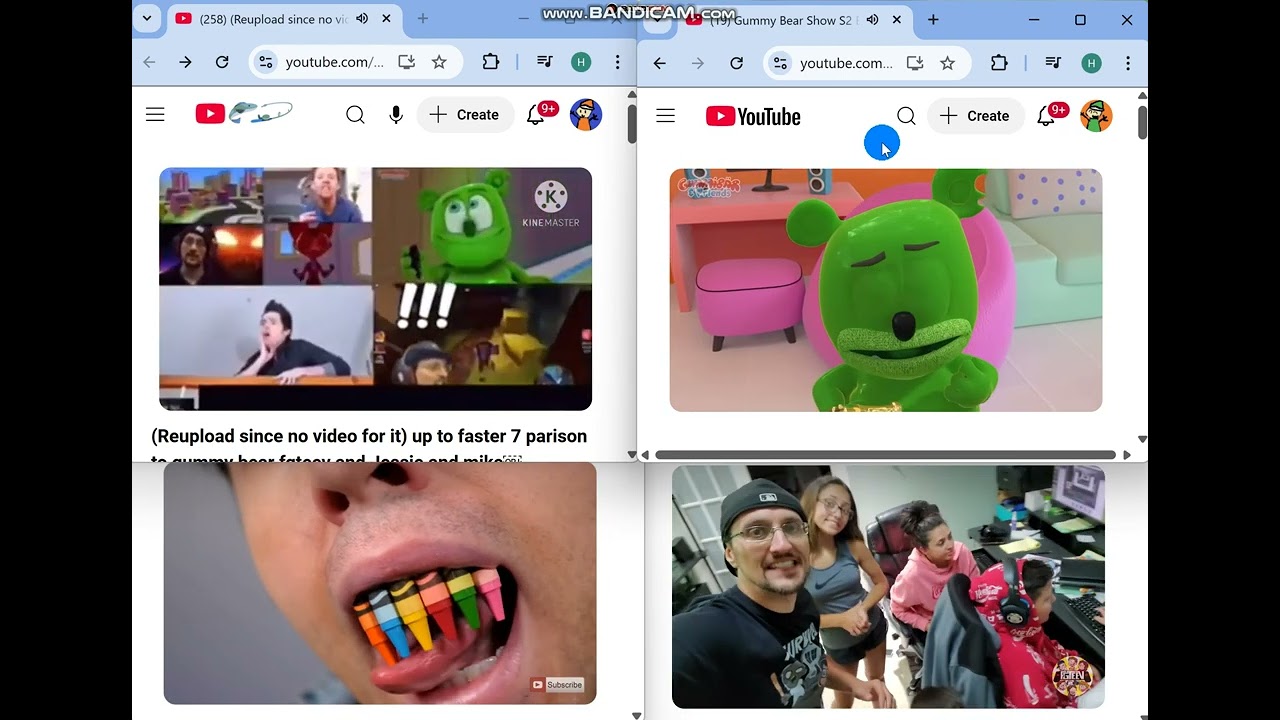This screenshot has height=720, width=1280.
Task: Open notifications bell in left YouTube window
Action: (537, 115)
